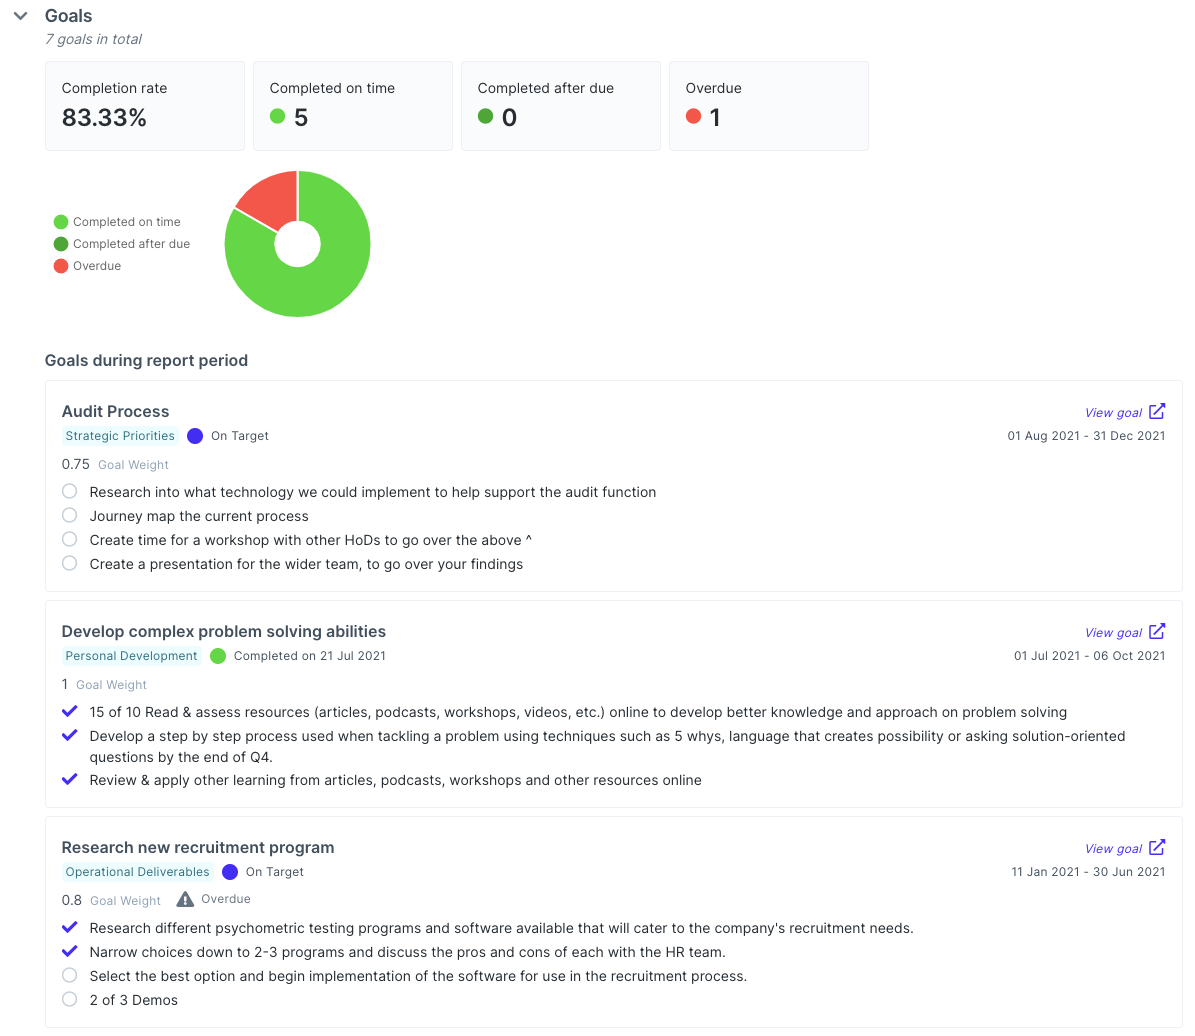
Task: Click View goal link for Audit Process
Action: (1113, 412)
